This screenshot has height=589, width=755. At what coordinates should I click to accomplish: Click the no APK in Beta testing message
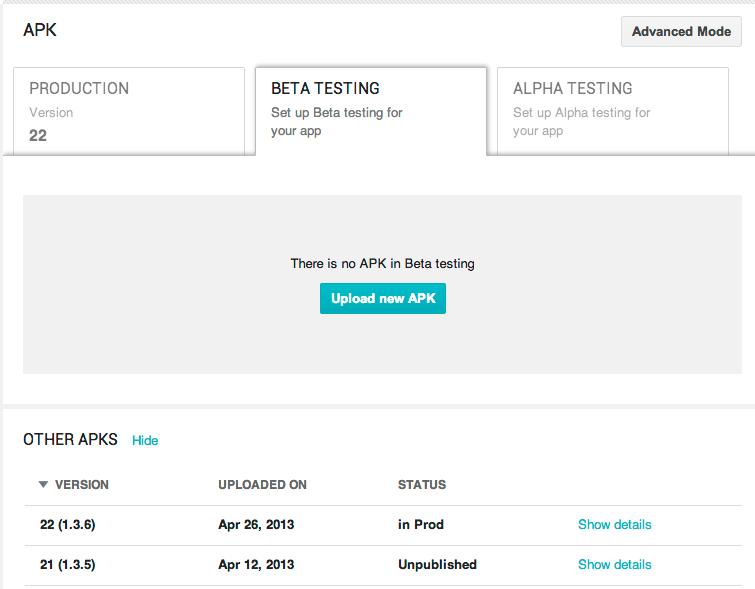[x=382, y=264]
